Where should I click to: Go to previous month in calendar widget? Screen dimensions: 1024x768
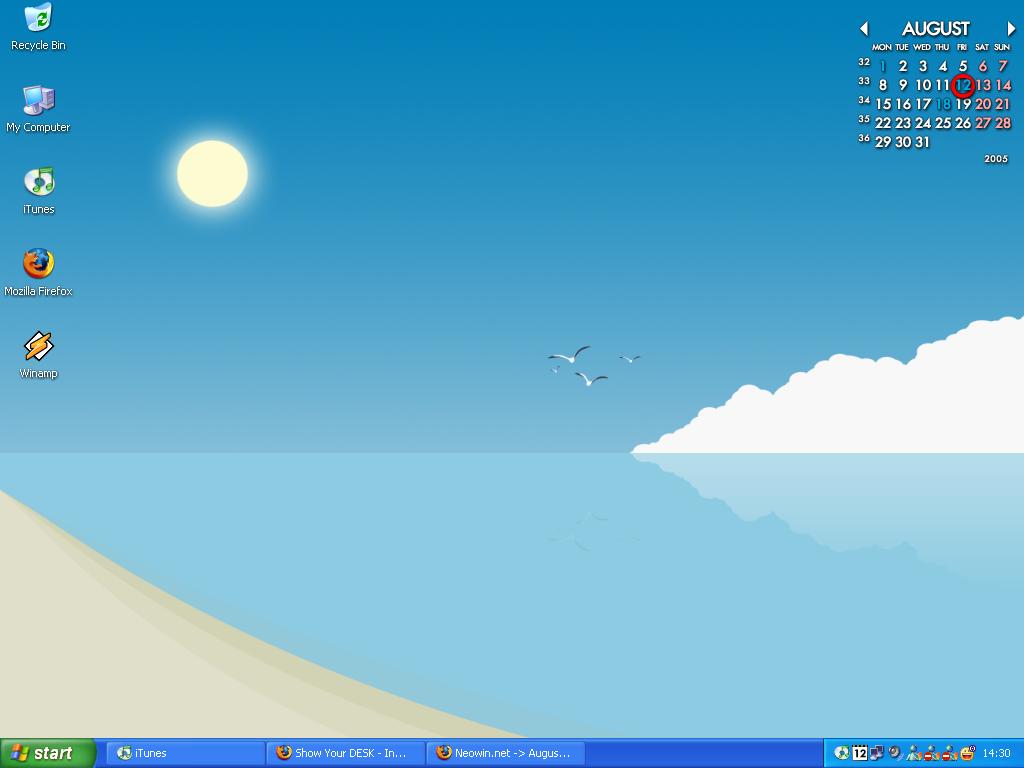click(864, 28)
